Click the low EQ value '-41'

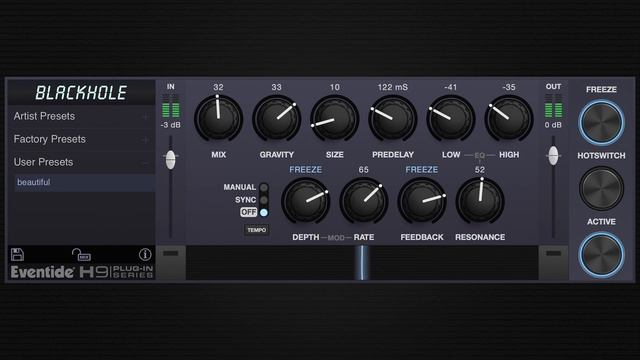click(x=451, y=87)
